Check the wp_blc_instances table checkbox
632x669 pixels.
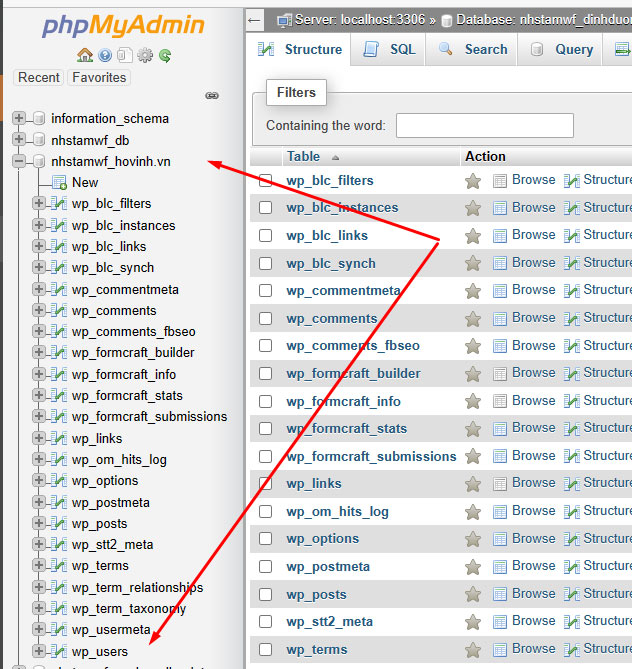tap(265, 208)
